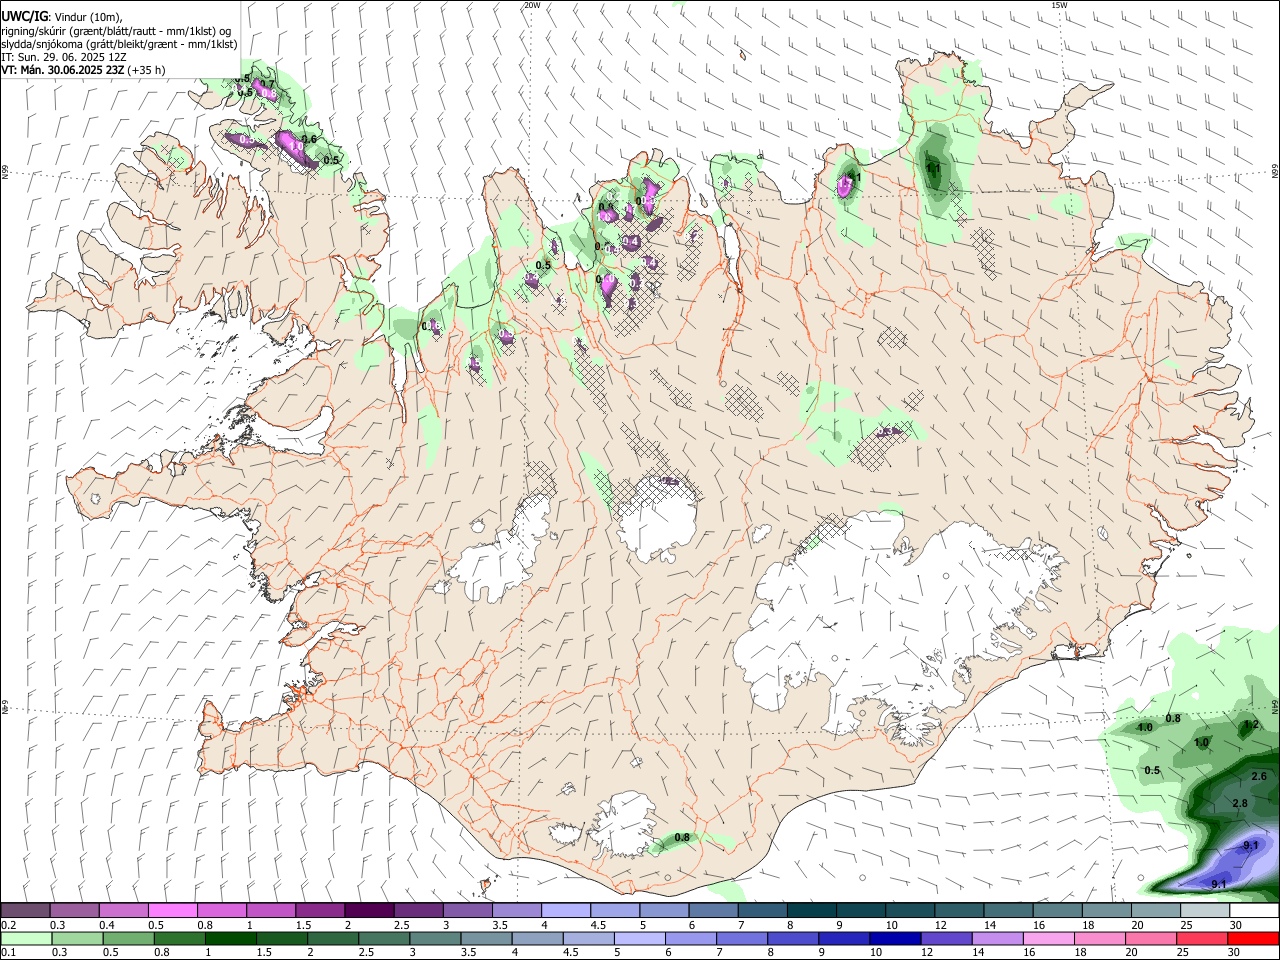The width and height of the screenshot is (1280, 960).
Task: Pick the bright red rain swatch at 30
Action: tap(1254, 938)
